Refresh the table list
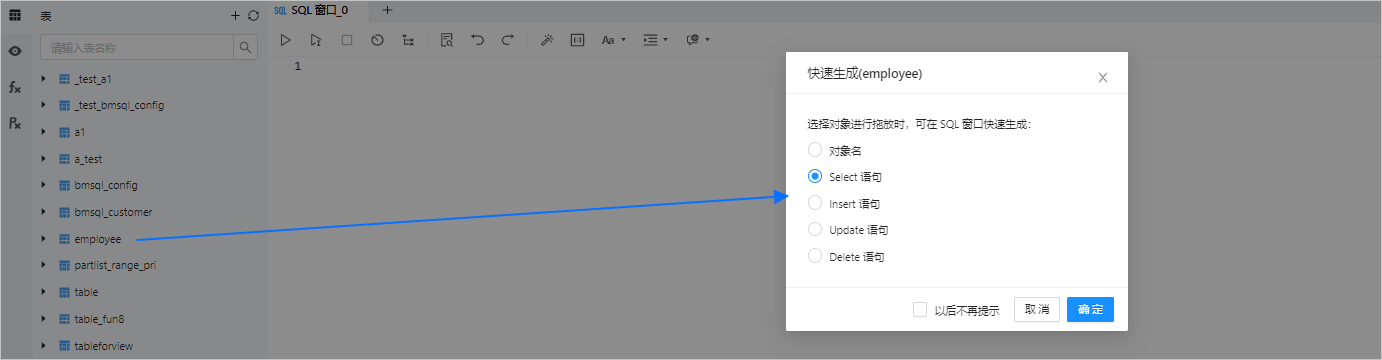The height and width of the screenshot is (360, 1382). click(253, 15)
